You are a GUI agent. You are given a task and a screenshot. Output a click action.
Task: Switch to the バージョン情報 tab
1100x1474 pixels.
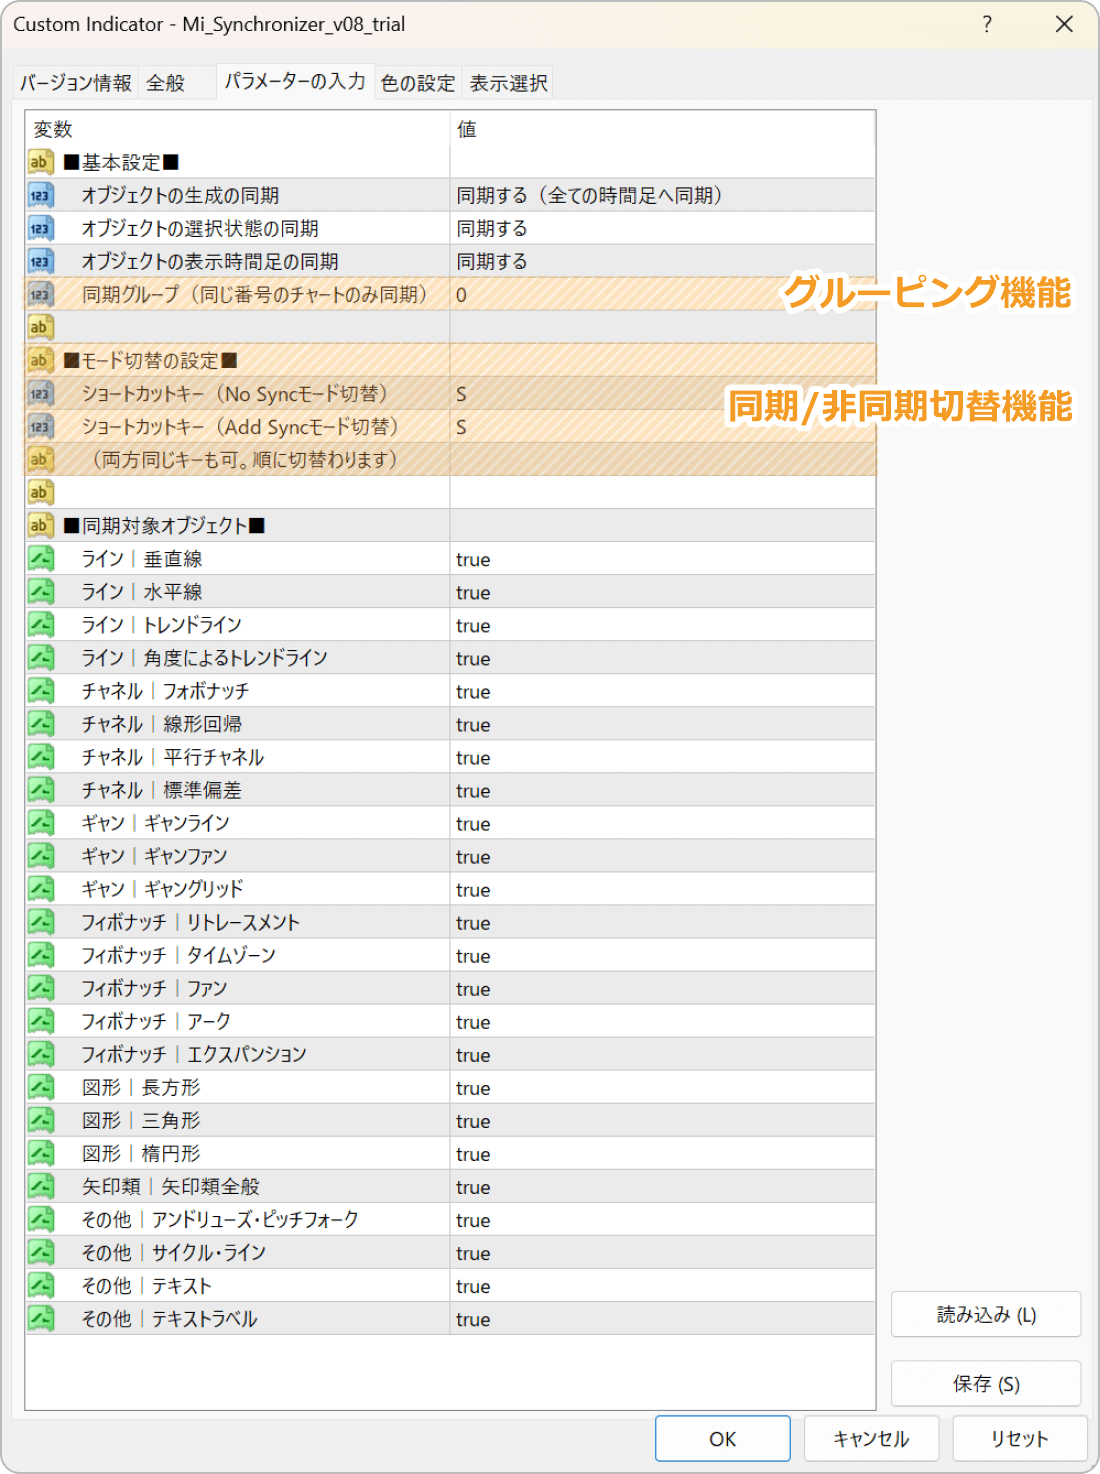coord(76,83)
